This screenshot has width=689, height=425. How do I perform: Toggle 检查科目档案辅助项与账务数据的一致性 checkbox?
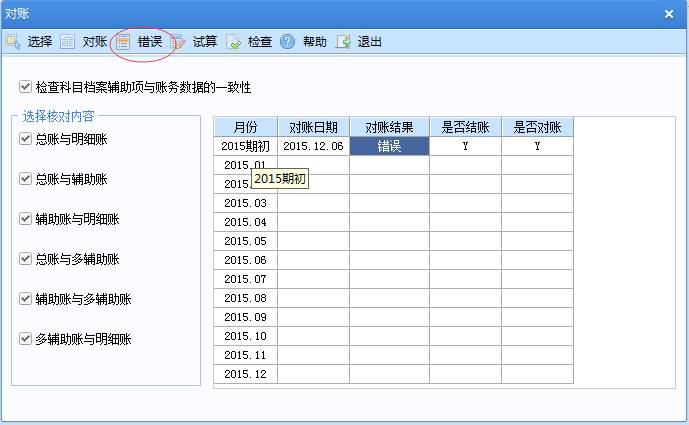pyautogui.click(x=26, y=88)
